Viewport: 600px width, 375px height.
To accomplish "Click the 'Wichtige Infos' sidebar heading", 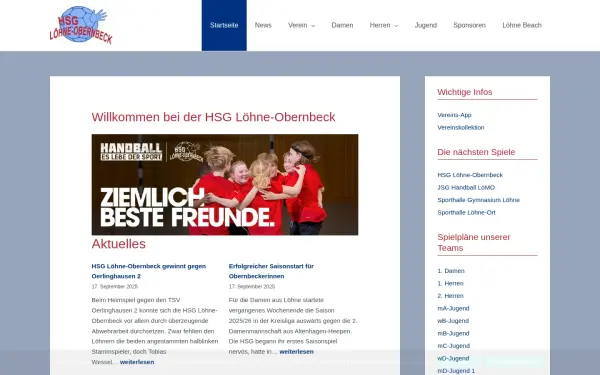I will tap(465, 92).
